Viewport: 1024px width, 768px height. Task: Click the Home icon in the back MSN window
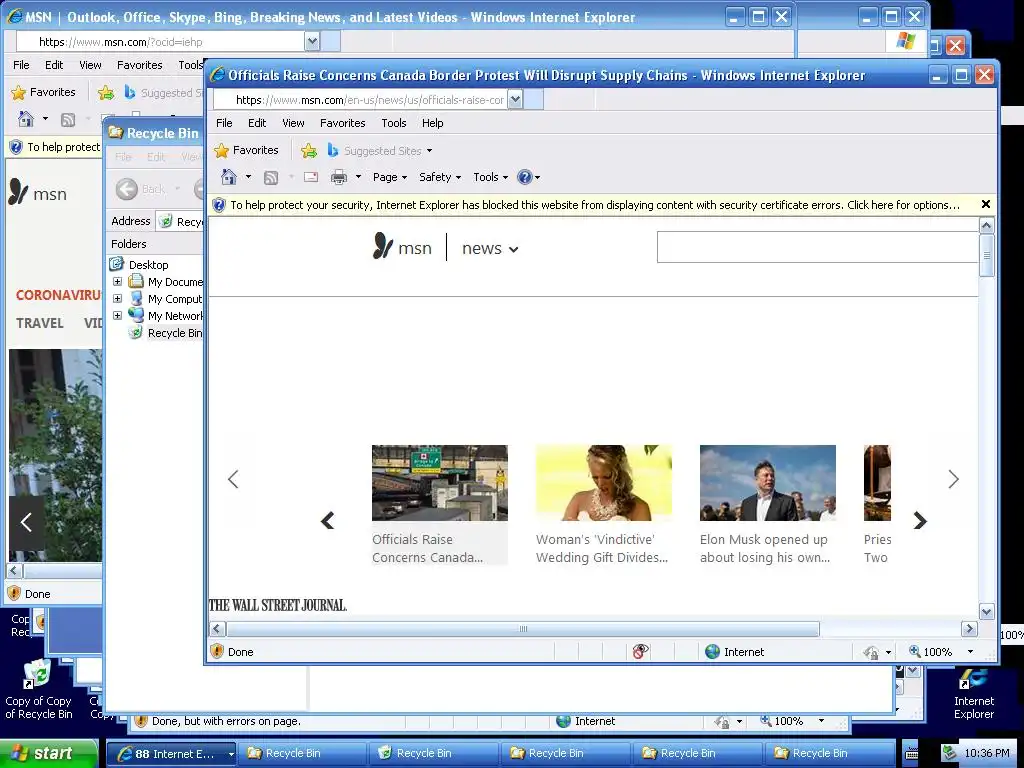tap(26, 120)
